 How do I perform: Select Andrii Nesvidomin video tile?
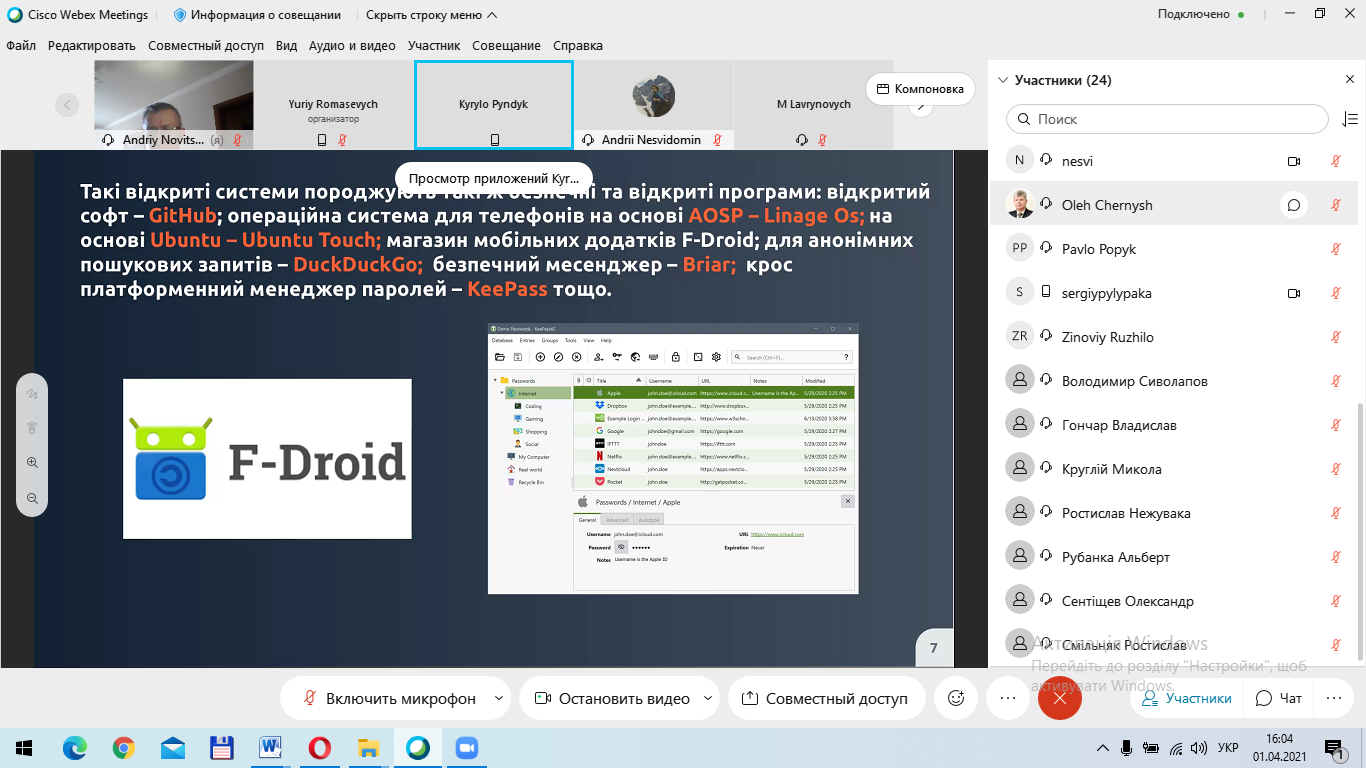[654, 104]
